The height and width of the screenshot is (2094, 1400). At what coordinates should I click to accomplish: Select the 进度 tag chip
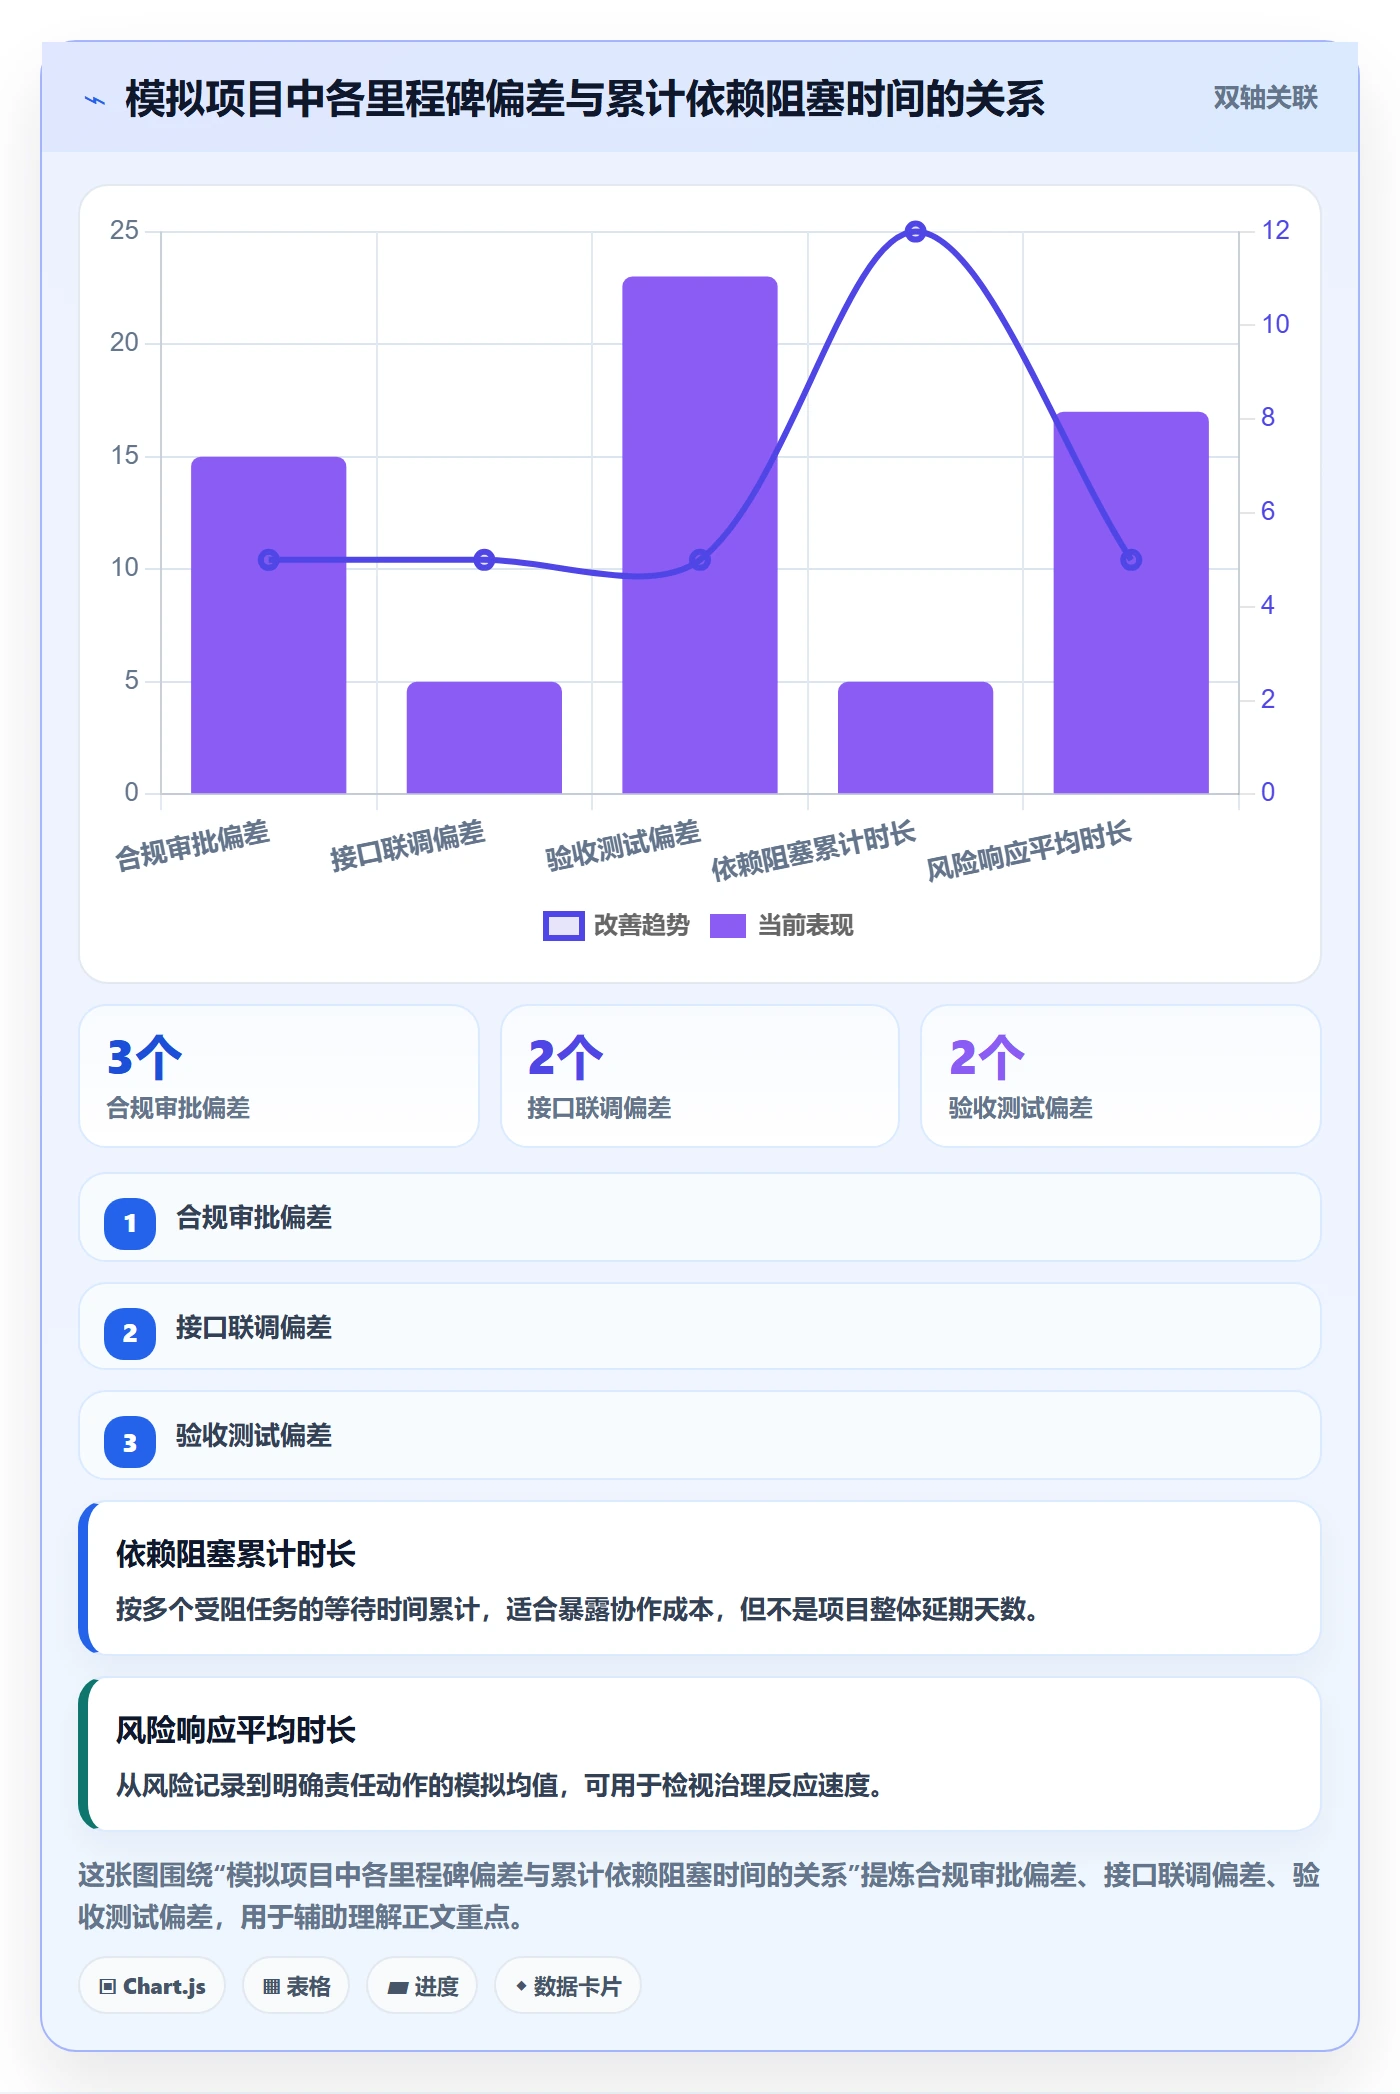pyautogui.click(x=422, y=1986)
